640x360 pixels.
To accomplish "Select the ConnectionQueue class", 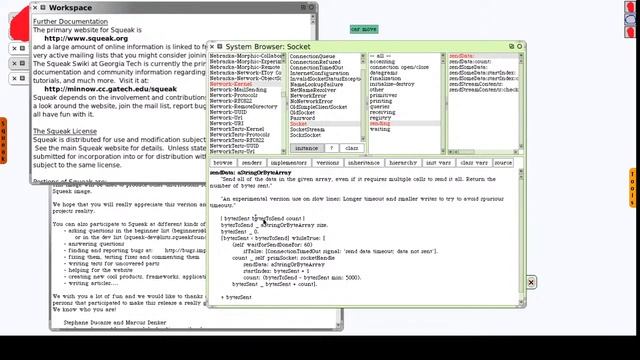I will (325, 56).
